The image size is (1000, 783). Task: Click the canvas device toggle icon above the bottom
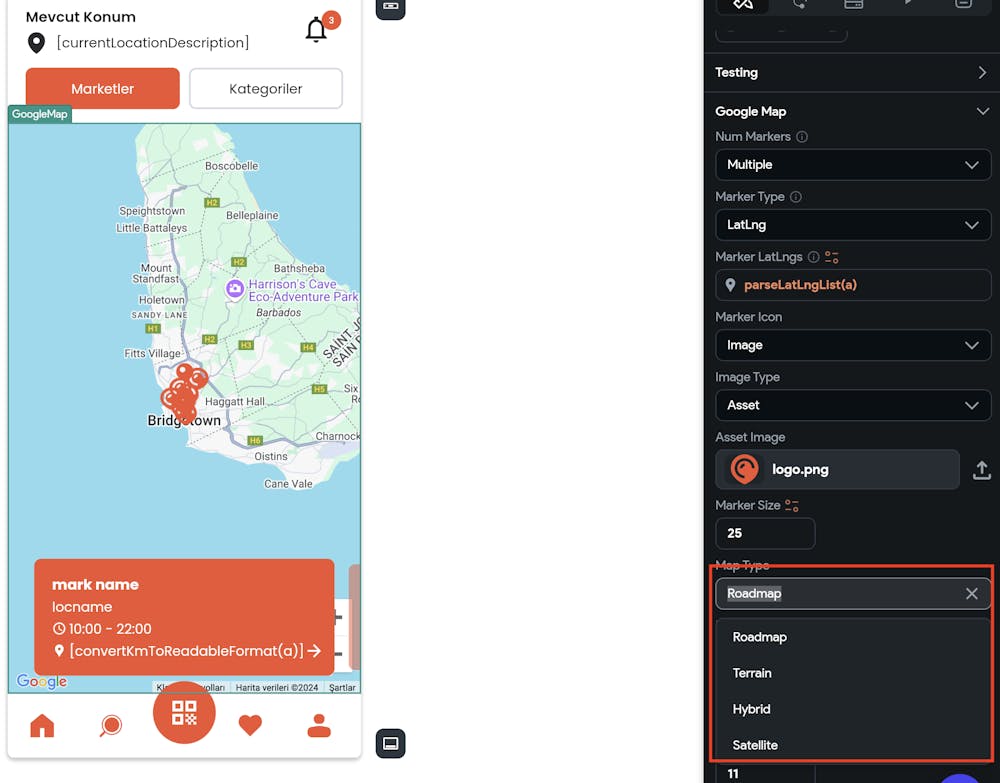(x=390, y=743)
